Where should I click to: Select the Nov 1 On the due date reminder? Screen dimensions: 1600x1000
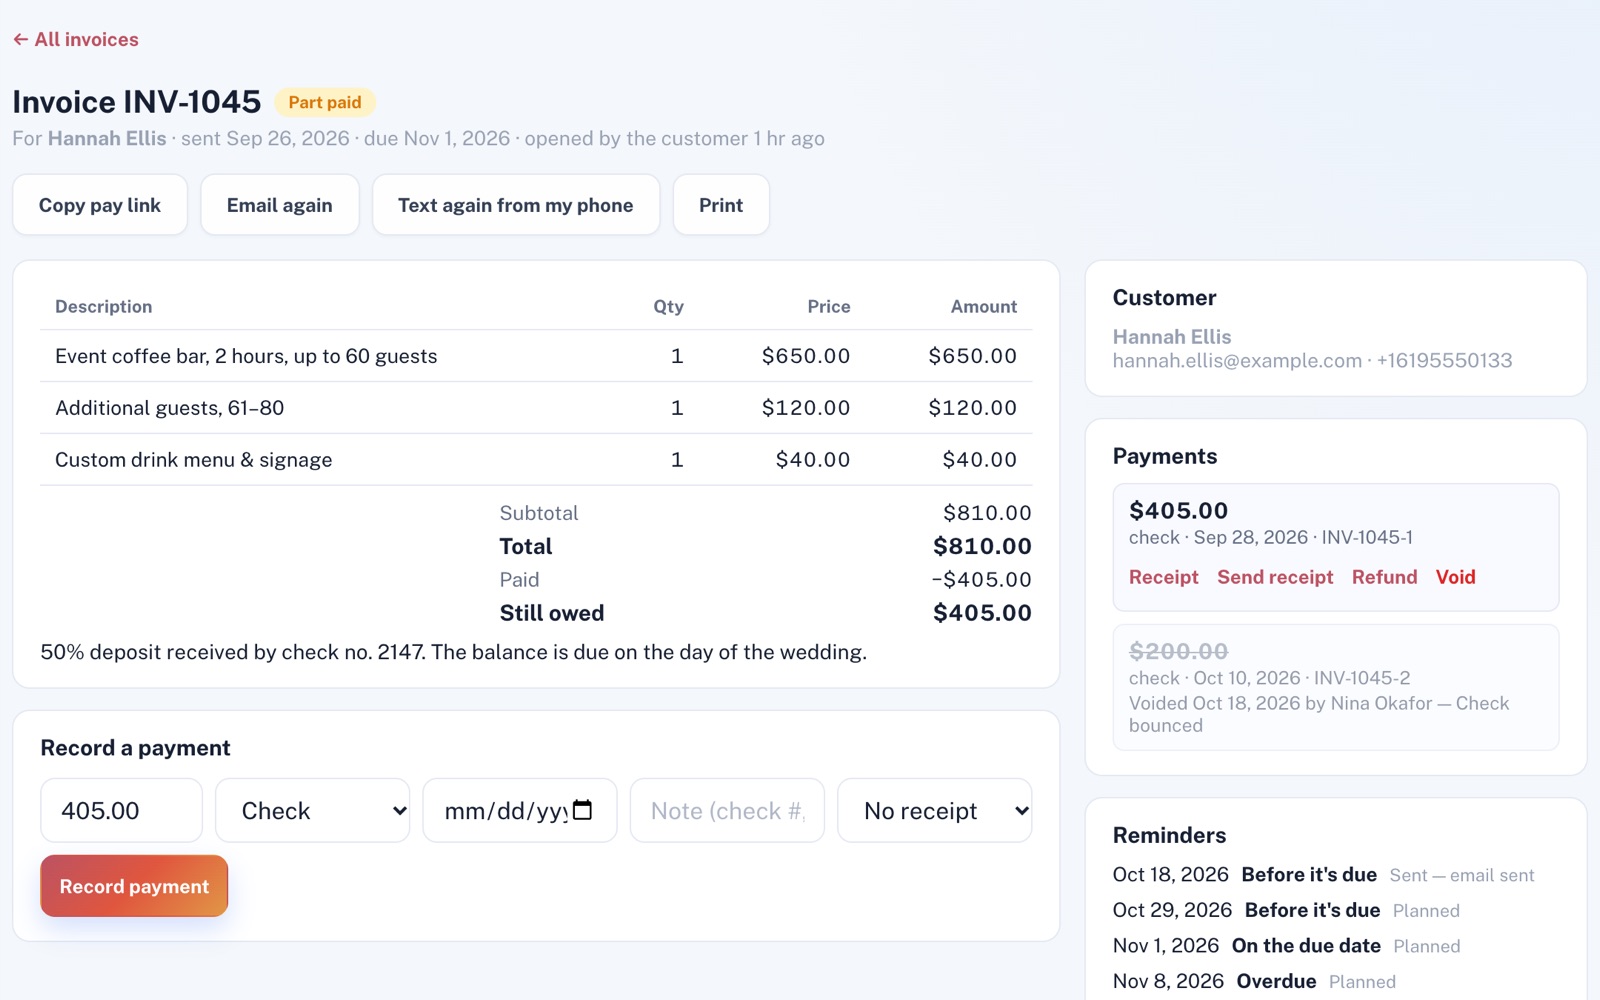tap(1287, 946)
